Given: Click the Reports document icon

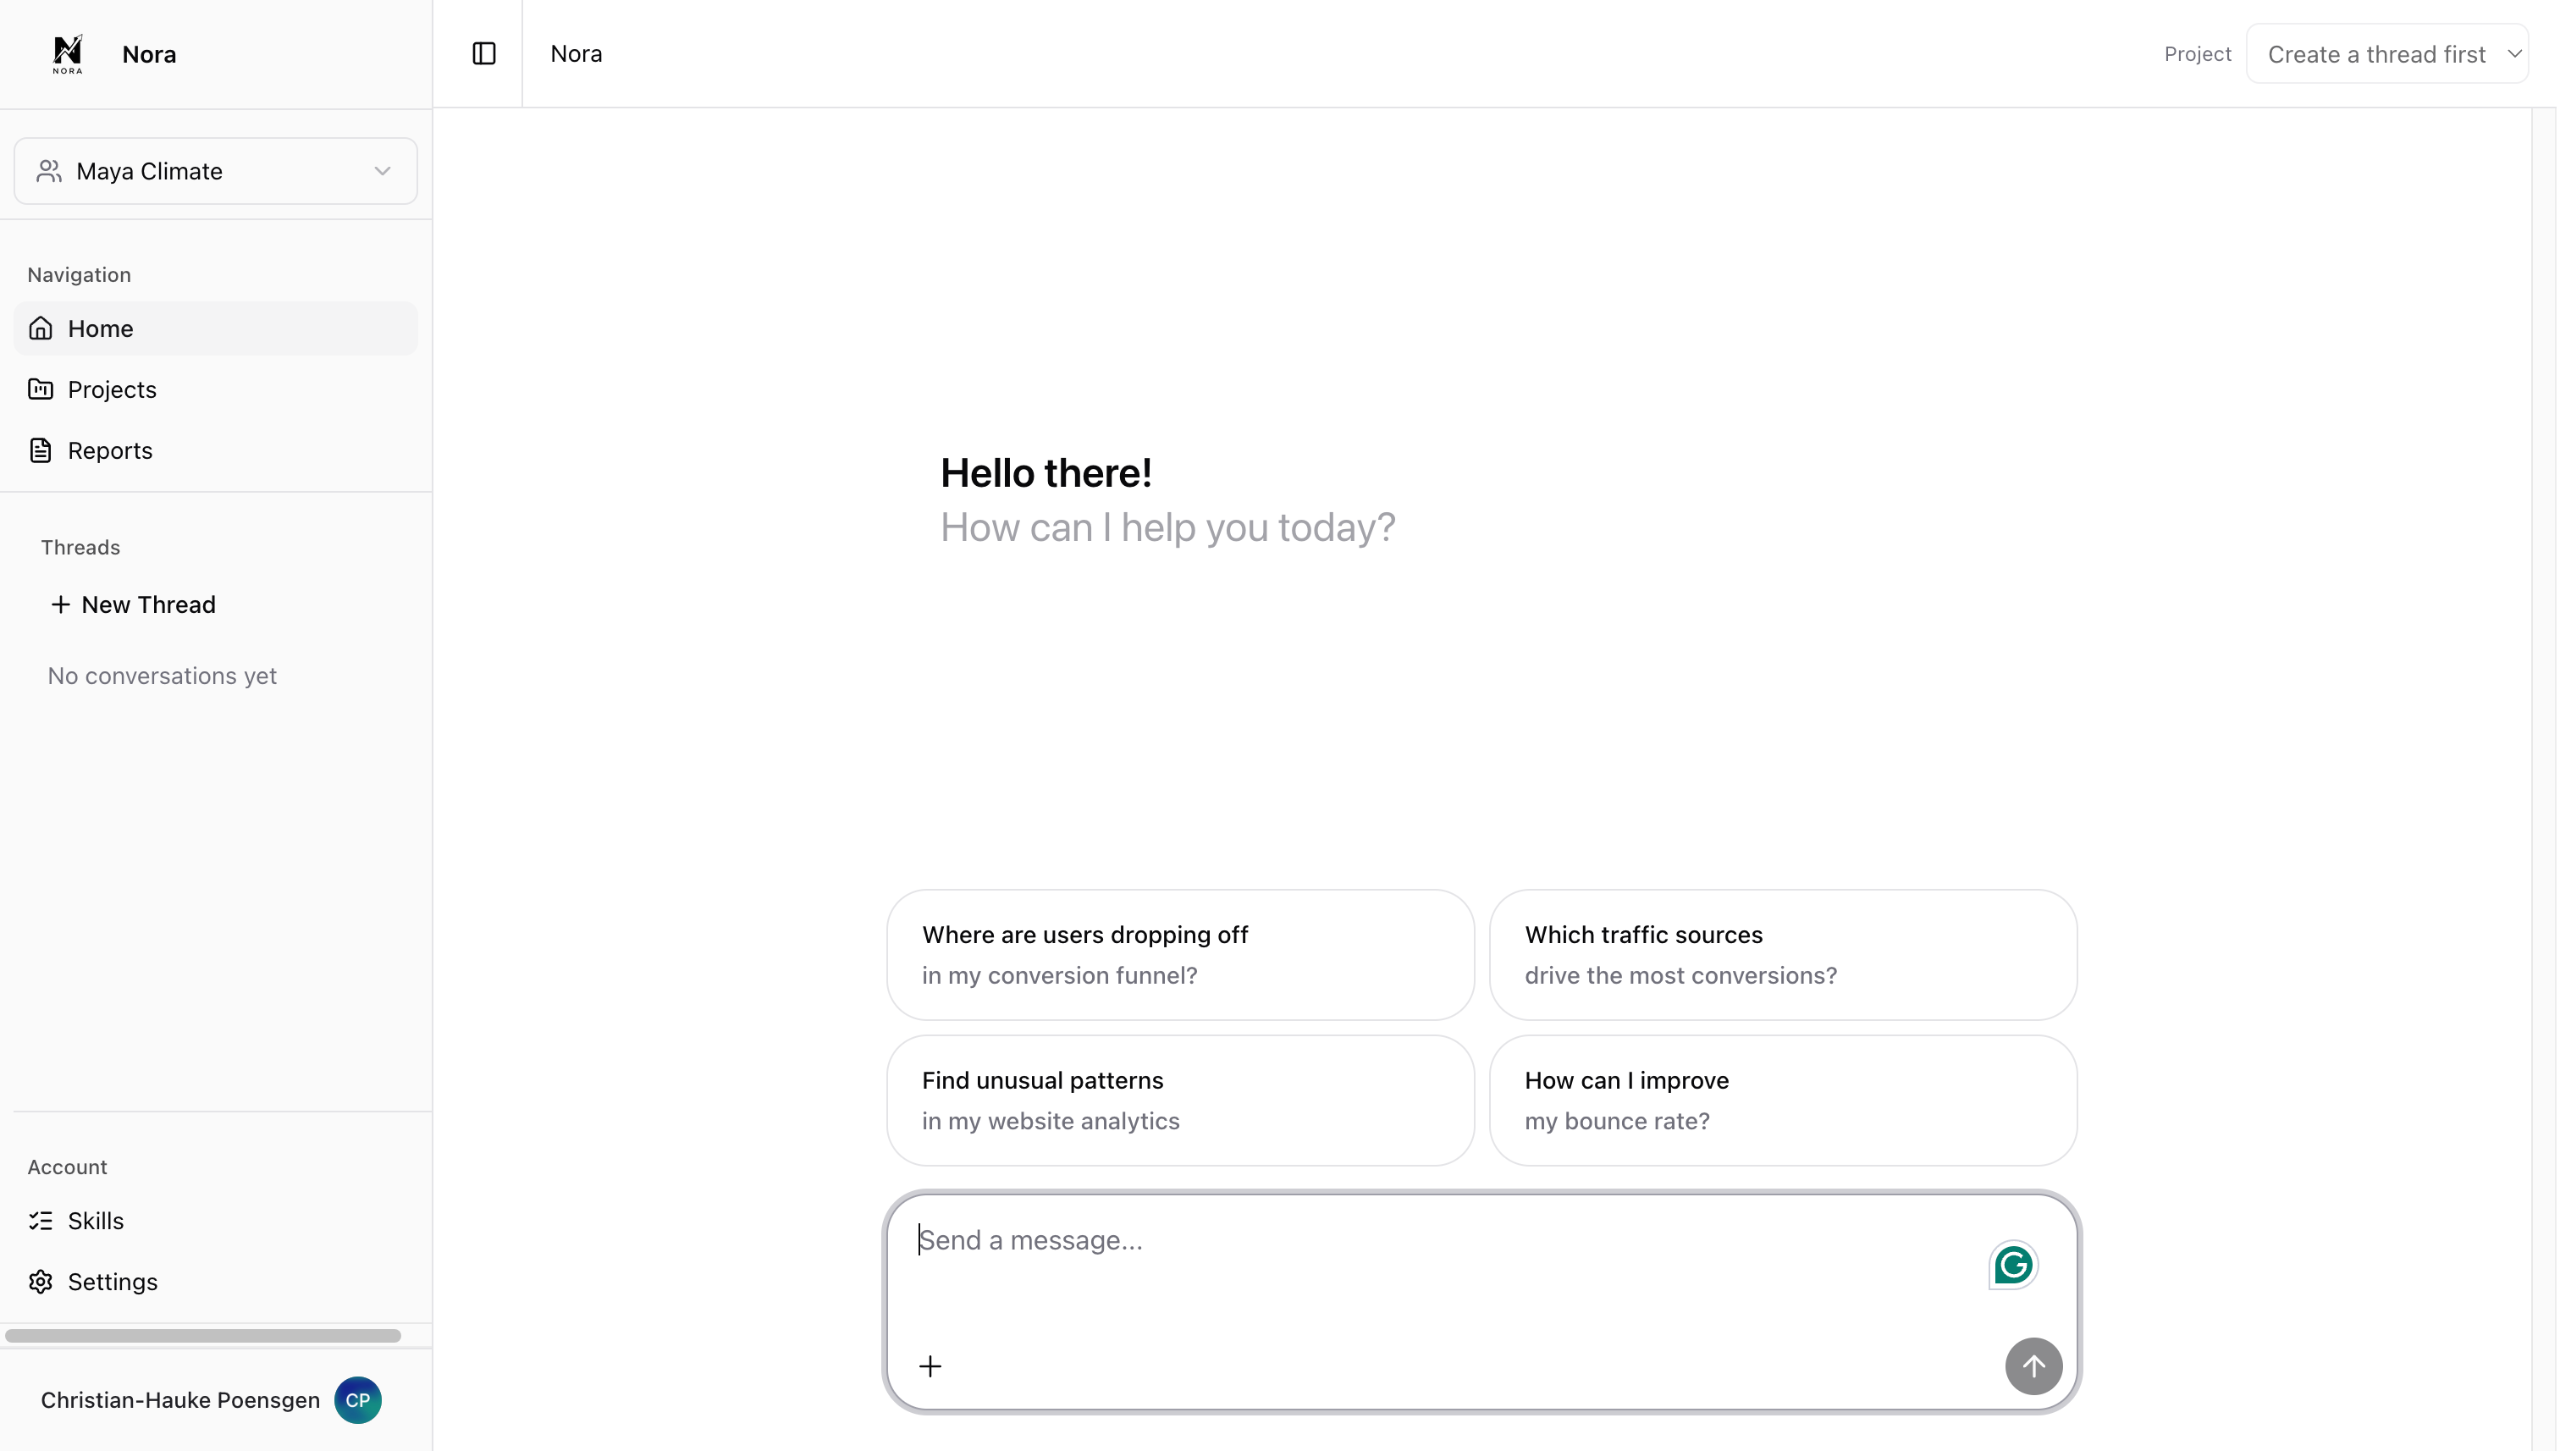Looking at the screenshot, I should 41,451.
